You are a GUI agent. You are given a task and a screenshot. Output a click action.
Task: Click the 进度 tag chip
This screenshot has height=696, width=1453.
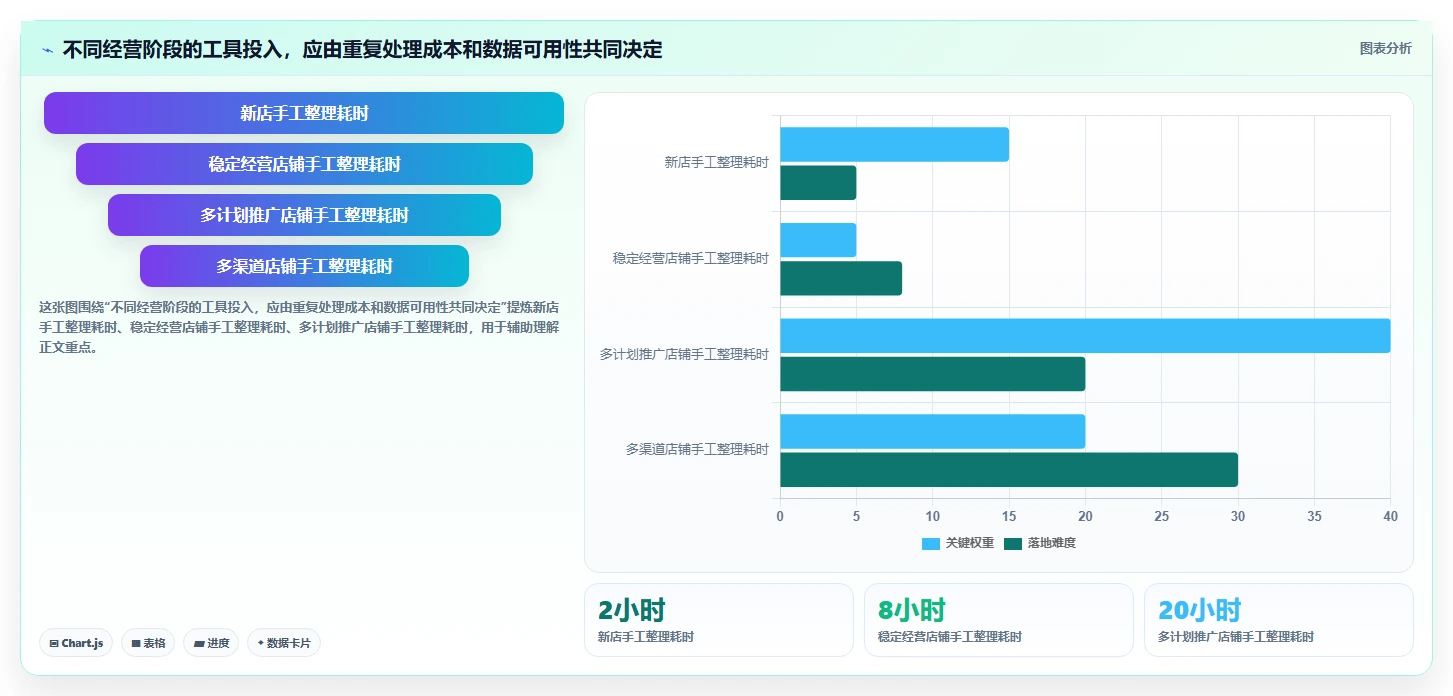click(211, 643)
